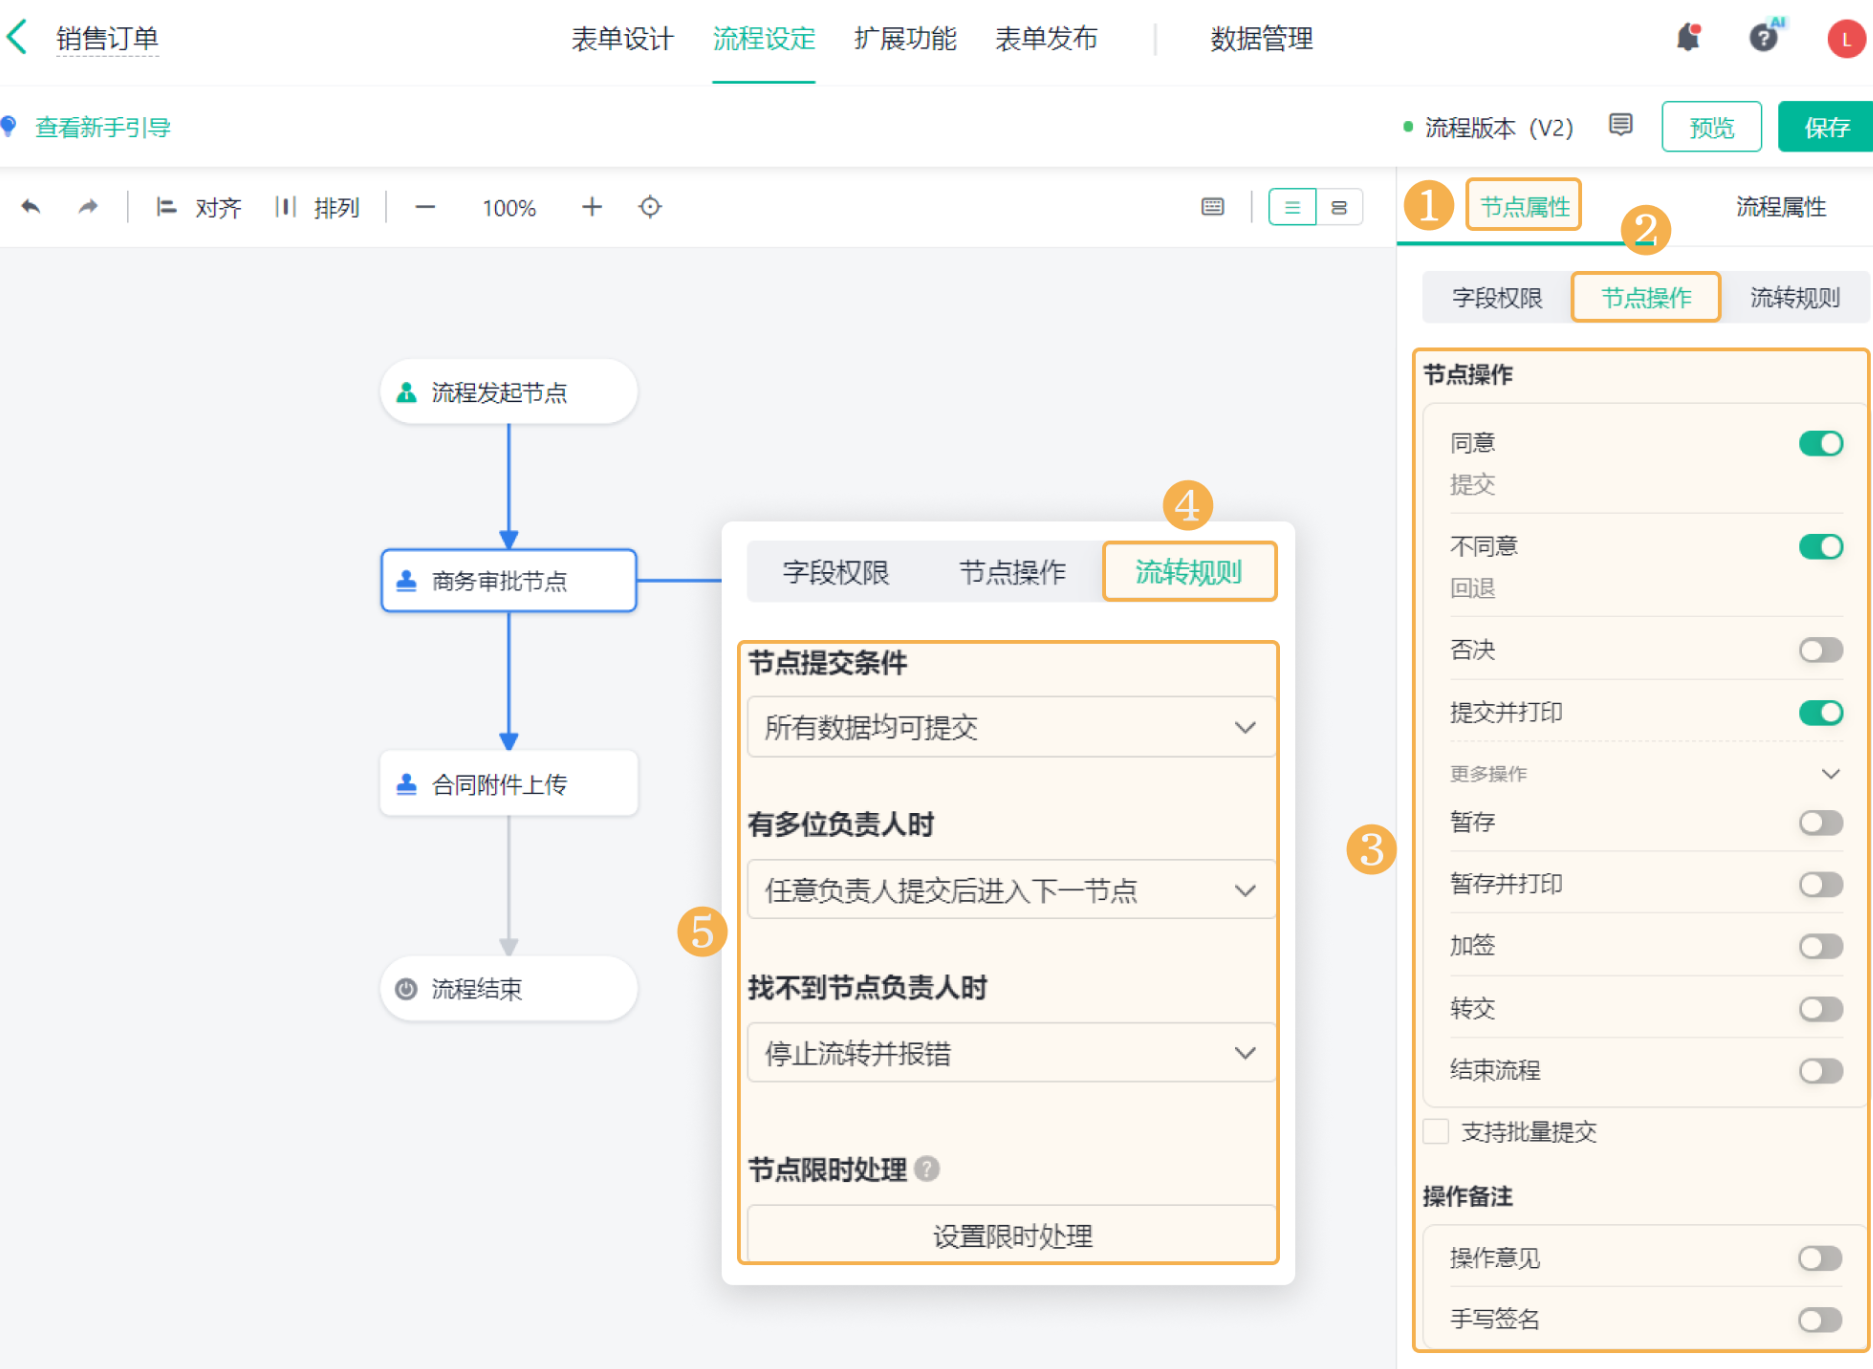Select 节点操作 tab in right panel
The width and height of the screenshot is (1873, 1369).
click(1646, 297)
